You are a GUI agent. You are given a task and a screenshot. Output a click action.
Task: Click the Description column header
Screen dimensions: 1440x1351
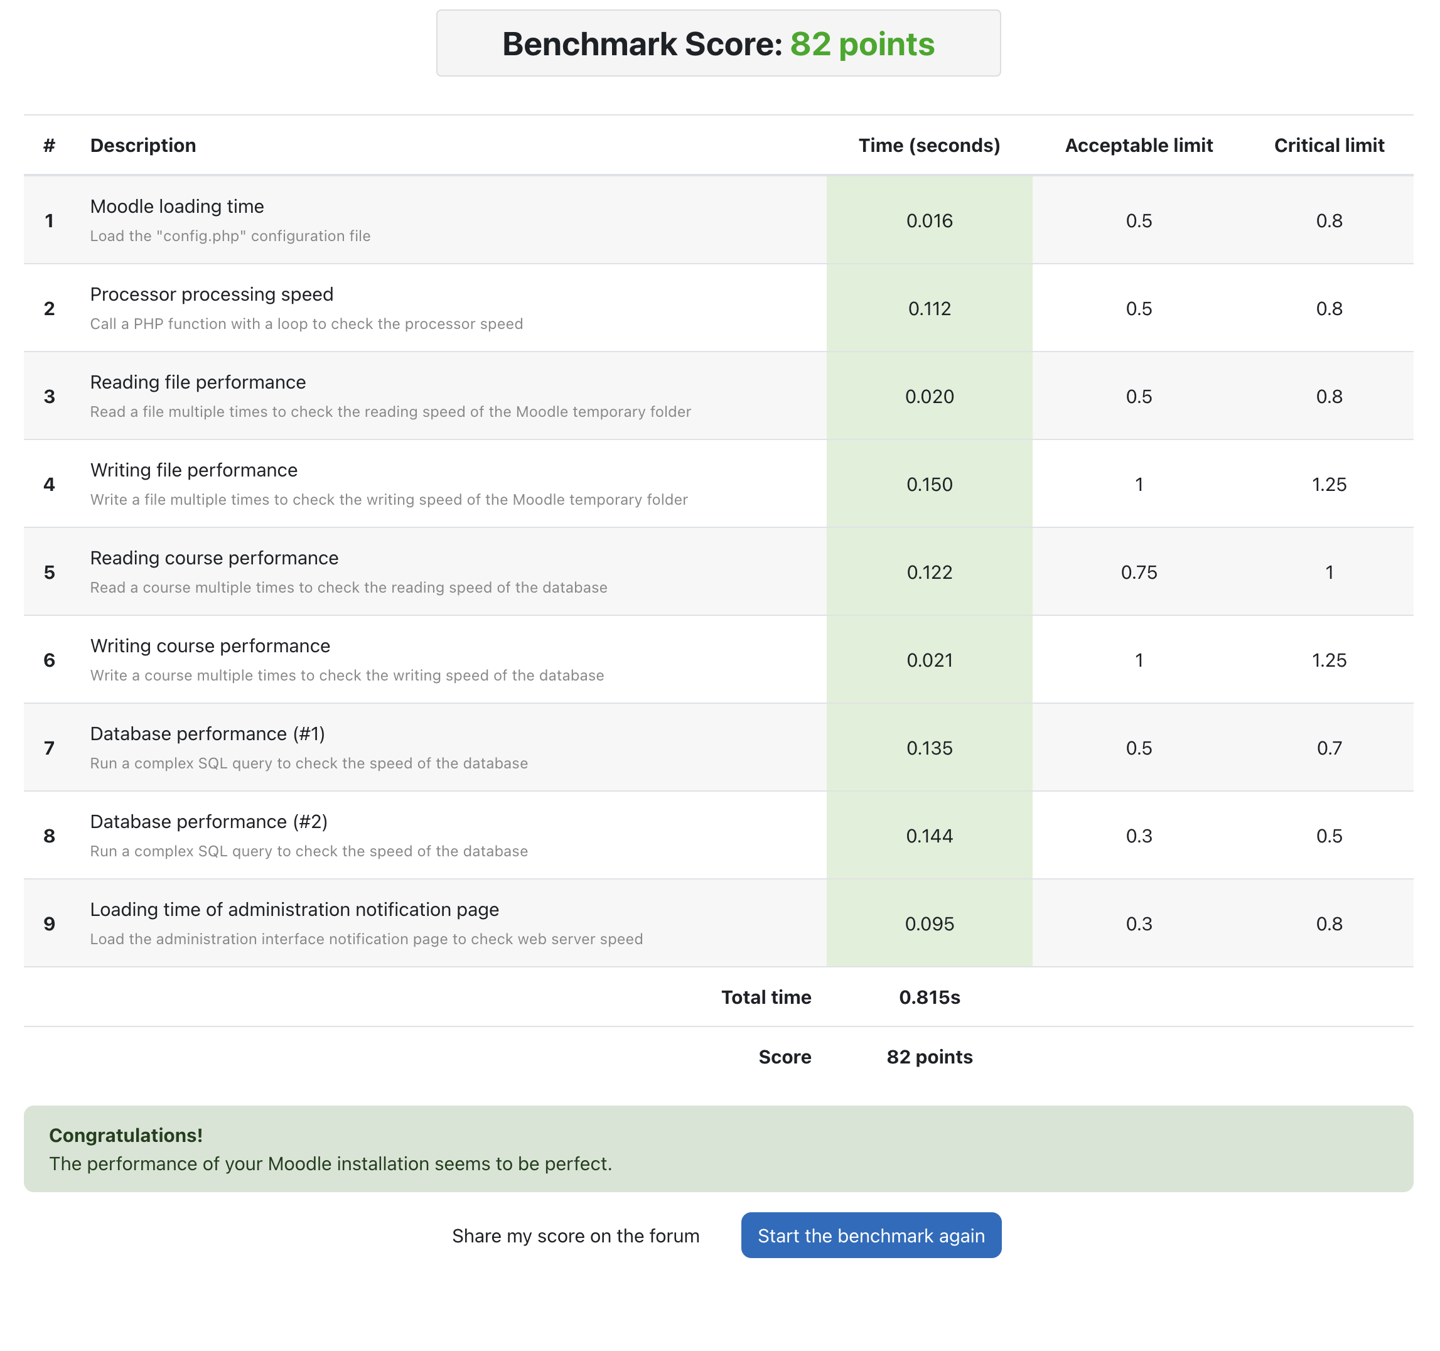(143, 145)
